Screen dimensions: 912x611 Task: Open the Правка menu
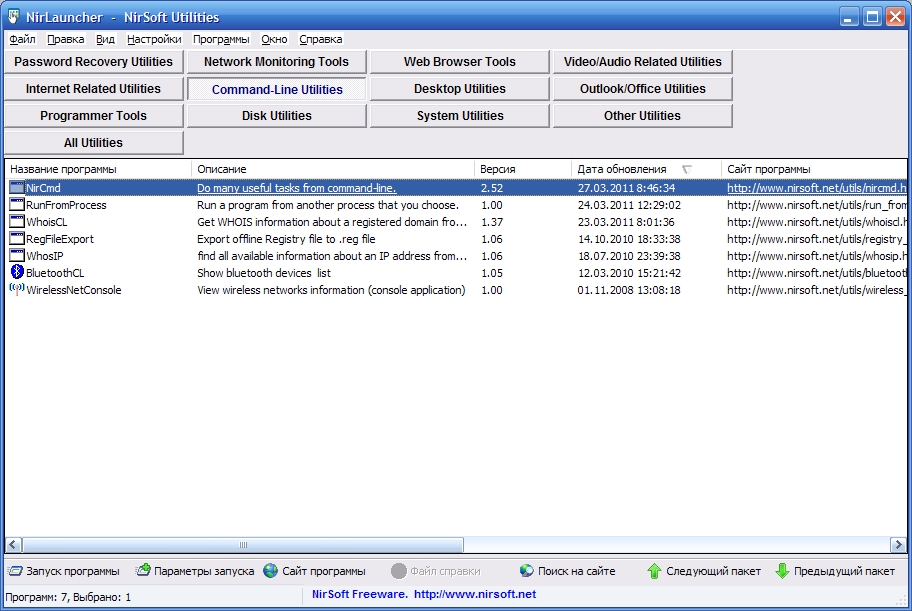click(65, 39)
